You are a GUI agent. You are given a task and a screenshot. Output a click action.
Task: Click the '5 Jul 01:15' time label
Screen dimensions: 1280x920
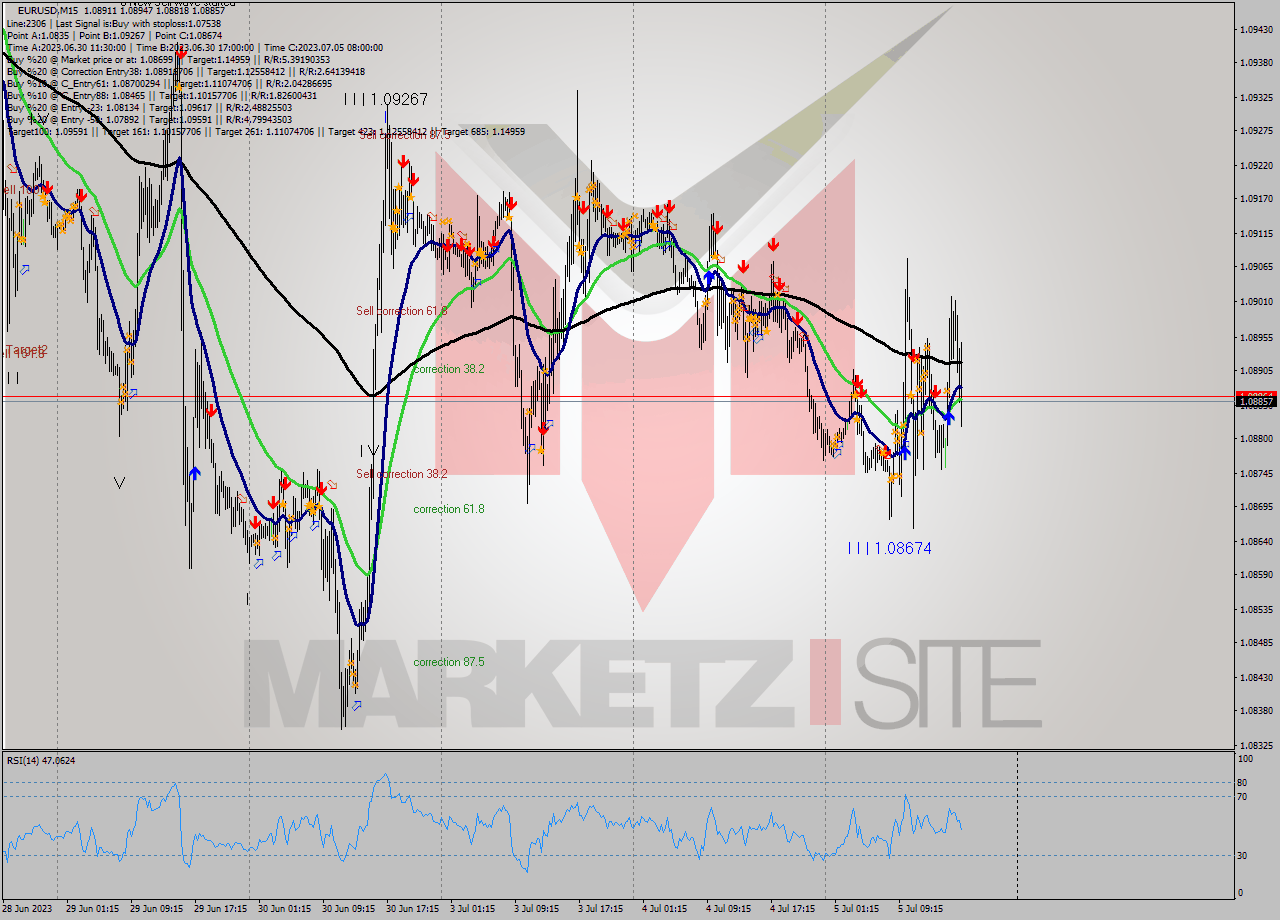858,909
